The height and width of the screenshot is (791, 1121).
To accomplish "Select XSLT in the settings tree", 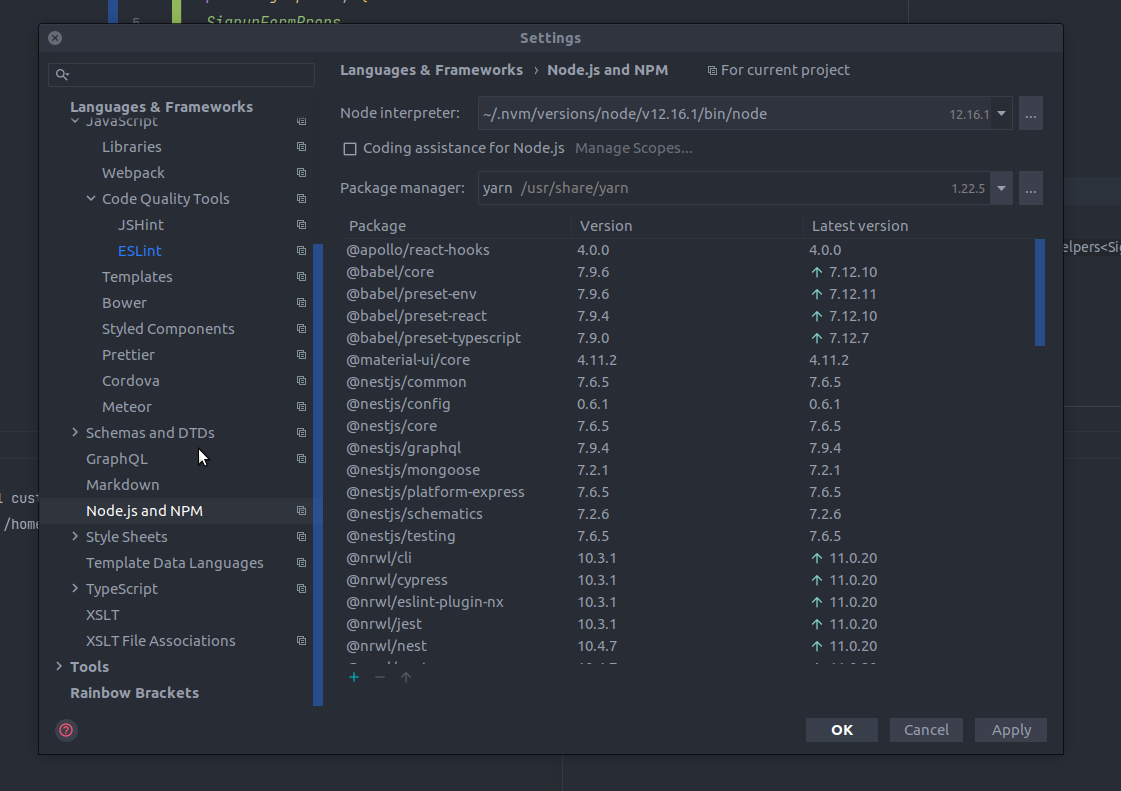I will click(x=102, y=615).
